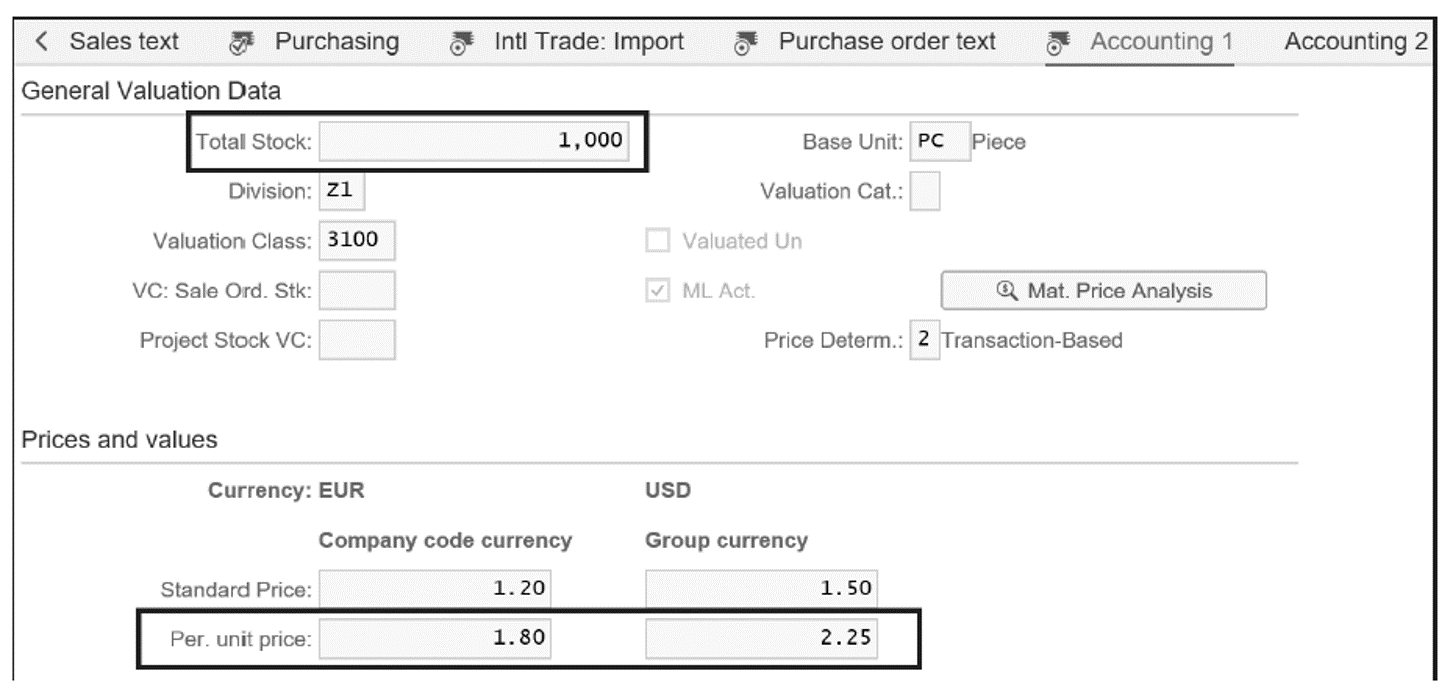Click the screen icon beside Purchase order text

(x=745, y=42)
